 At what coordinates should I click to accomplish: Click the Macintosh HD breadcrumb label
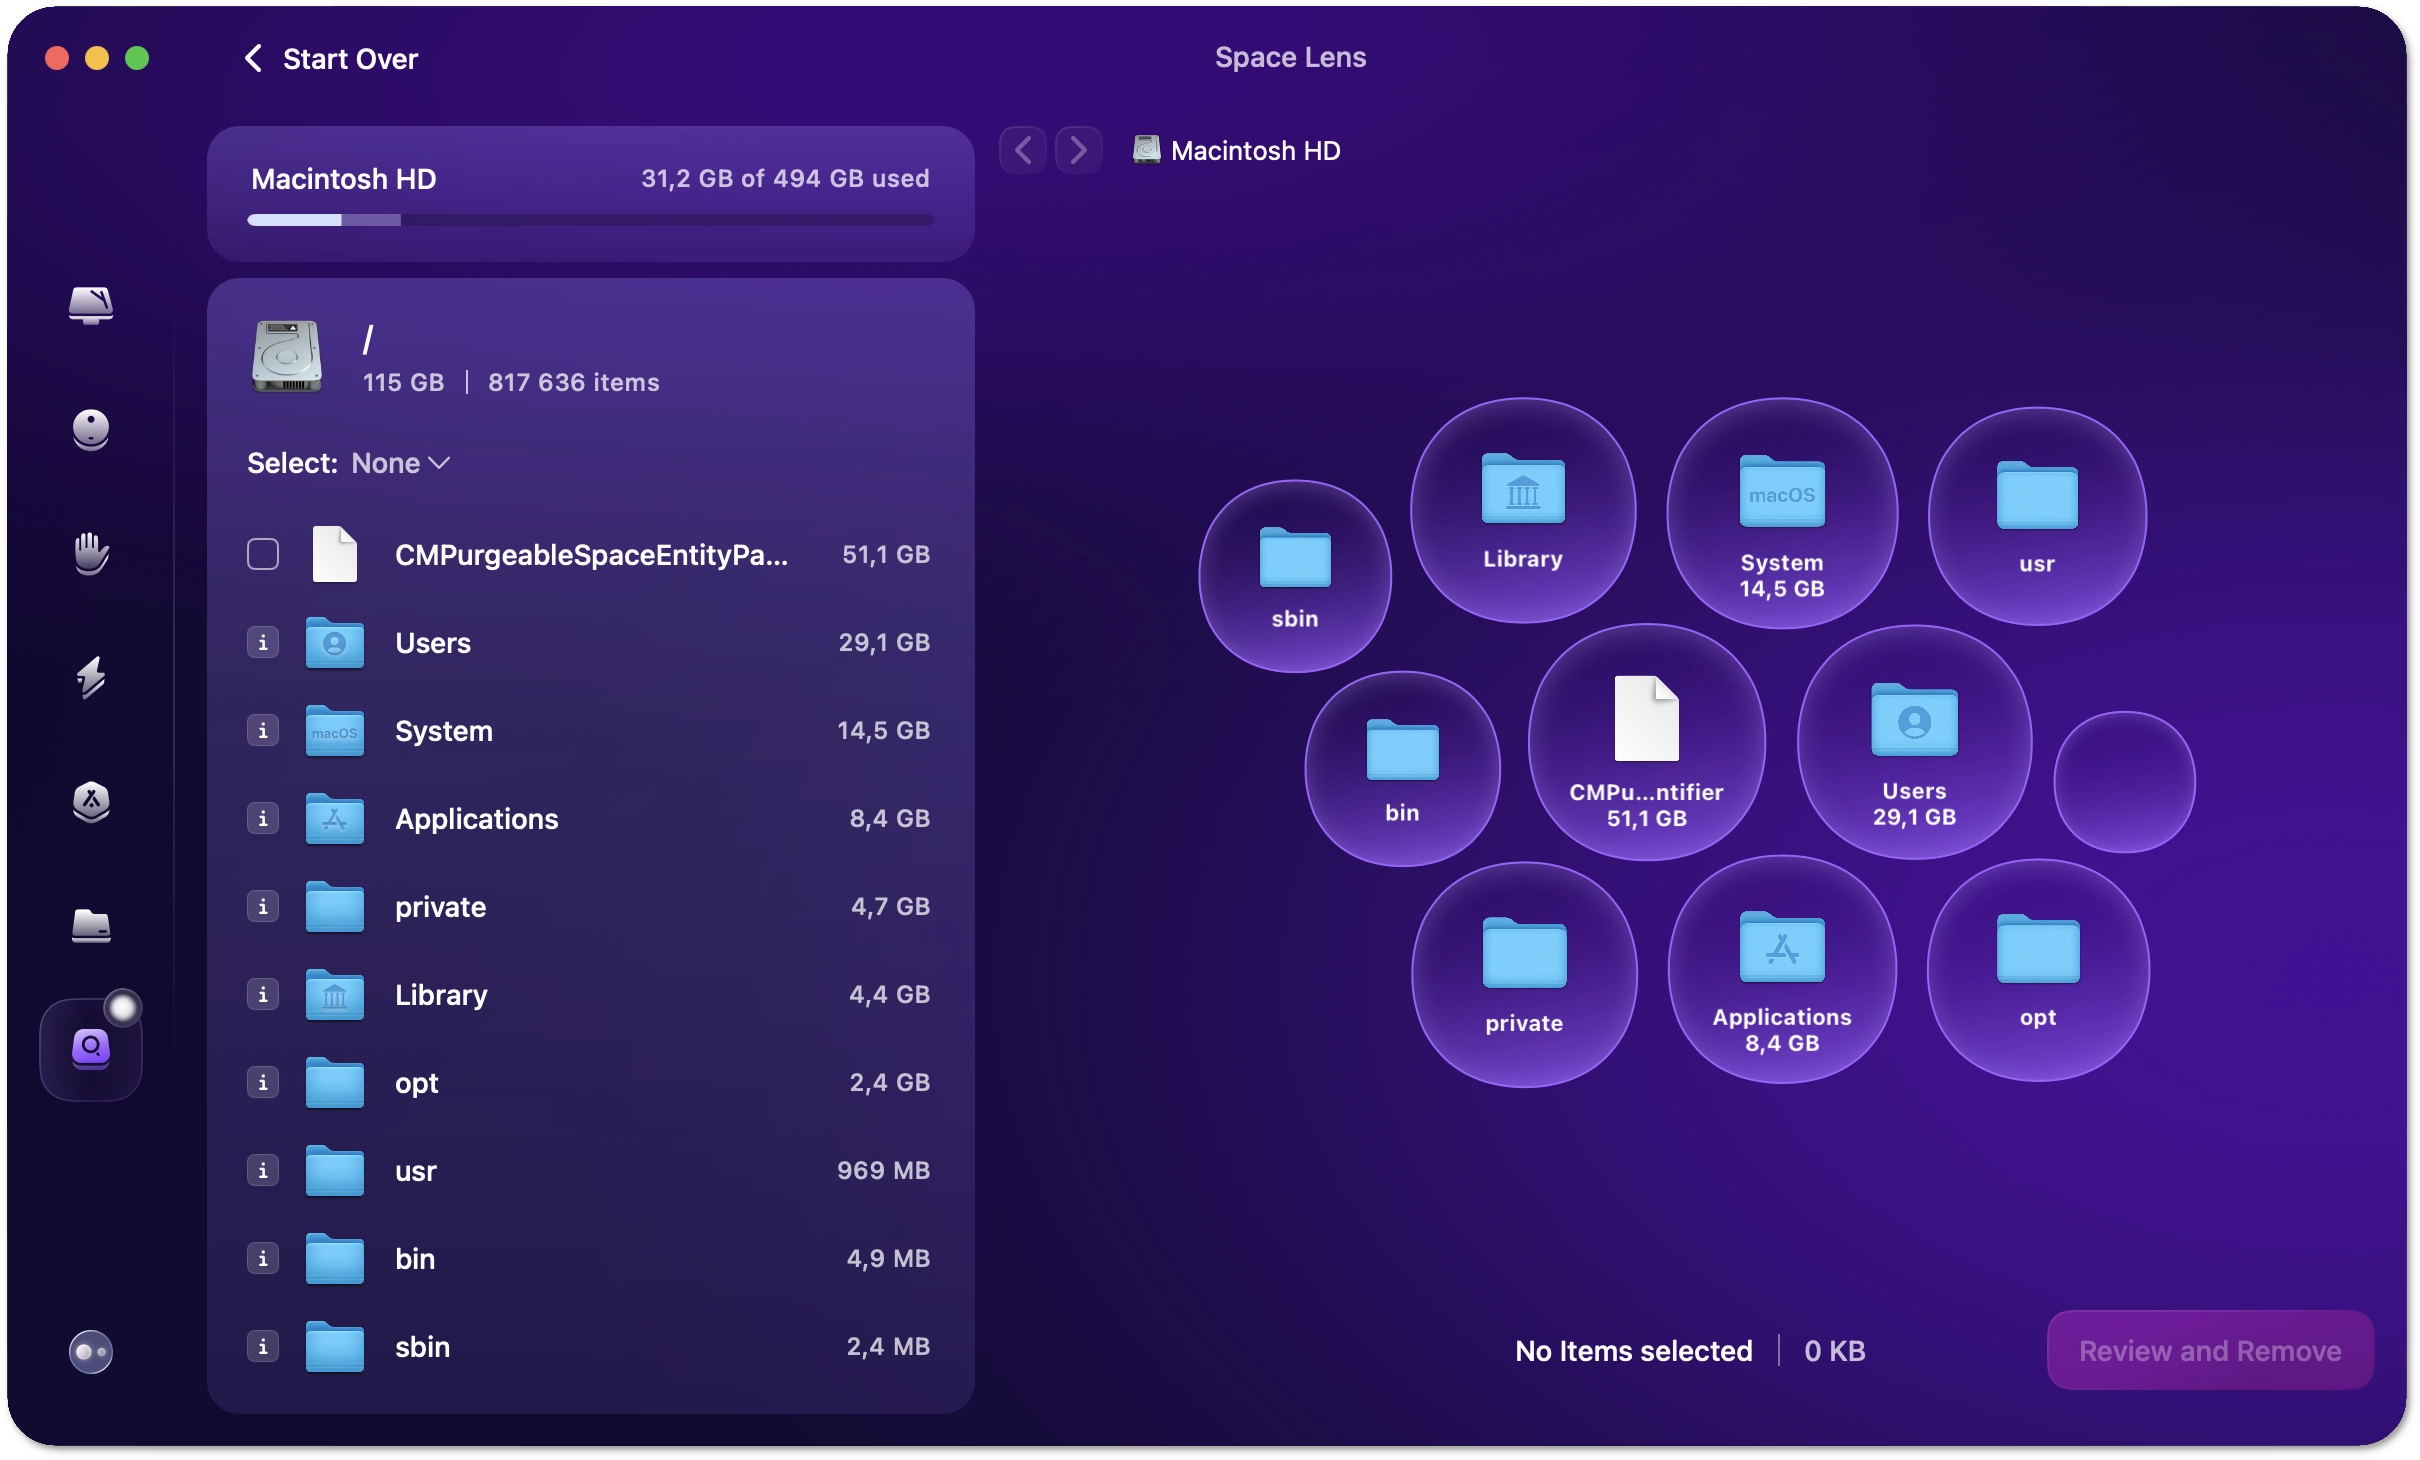[1256, 151]
